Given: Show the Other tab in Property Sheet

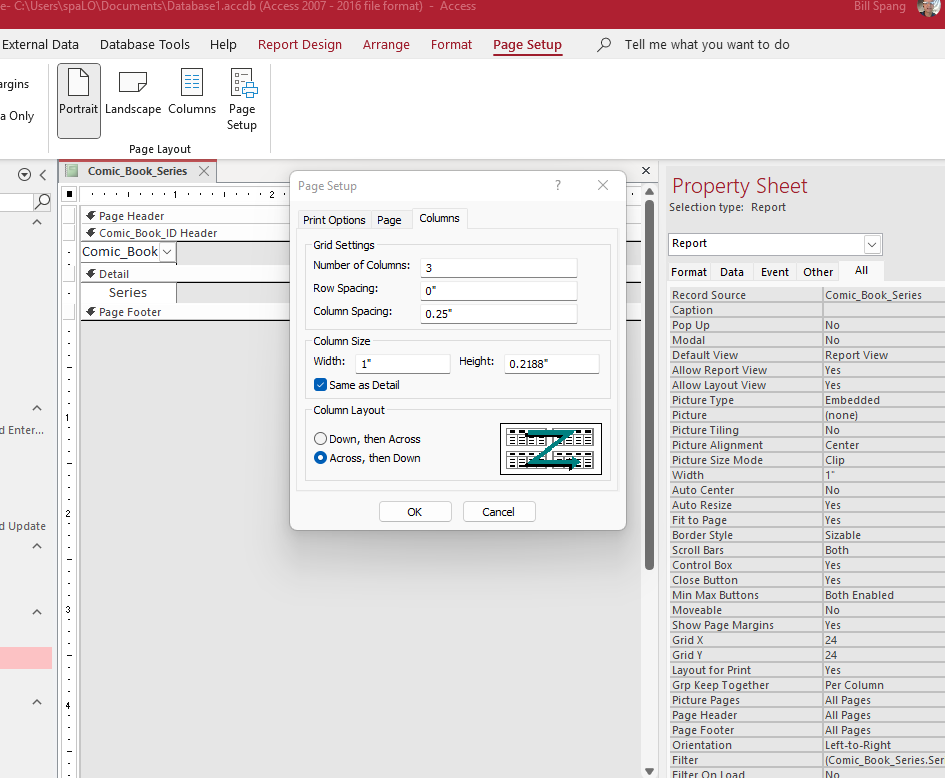Looking at the screenshot, I should pyautogui.click(x=818, y=272).
